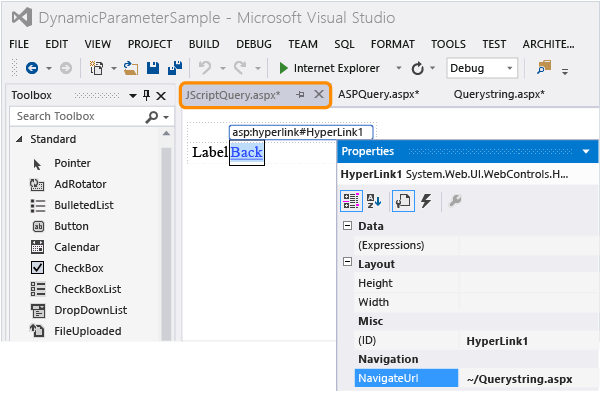Open the FORMAT menu

click(x=393, y=44)
